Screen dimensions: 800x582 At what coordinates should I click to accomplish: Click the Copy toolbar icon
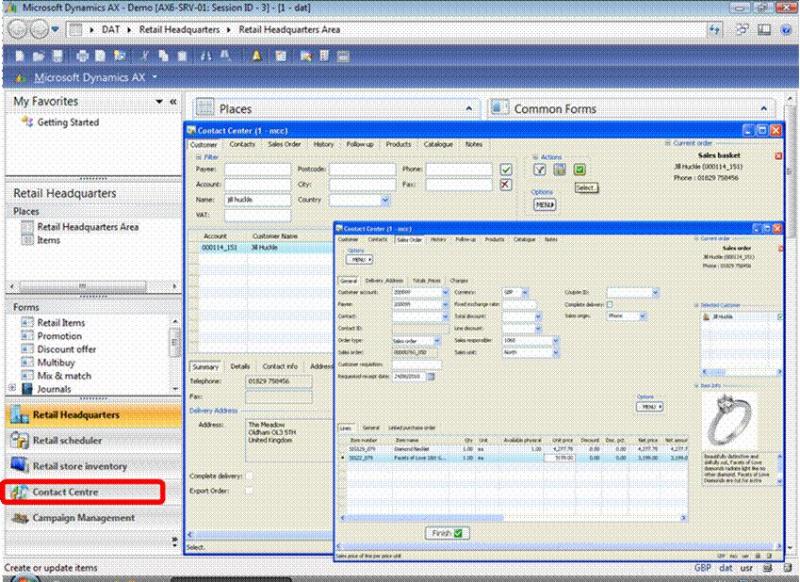point(163,56)
